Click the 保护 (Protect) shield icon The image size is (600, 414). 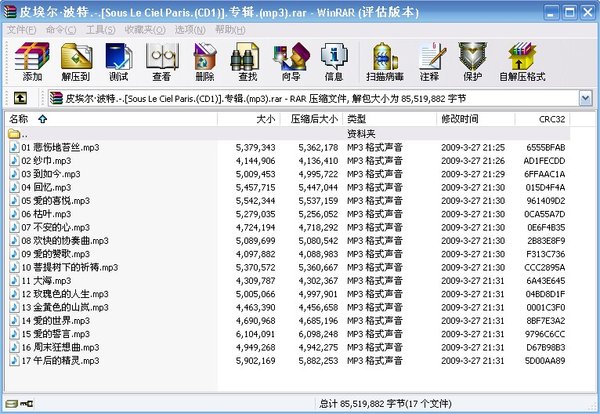473,62
